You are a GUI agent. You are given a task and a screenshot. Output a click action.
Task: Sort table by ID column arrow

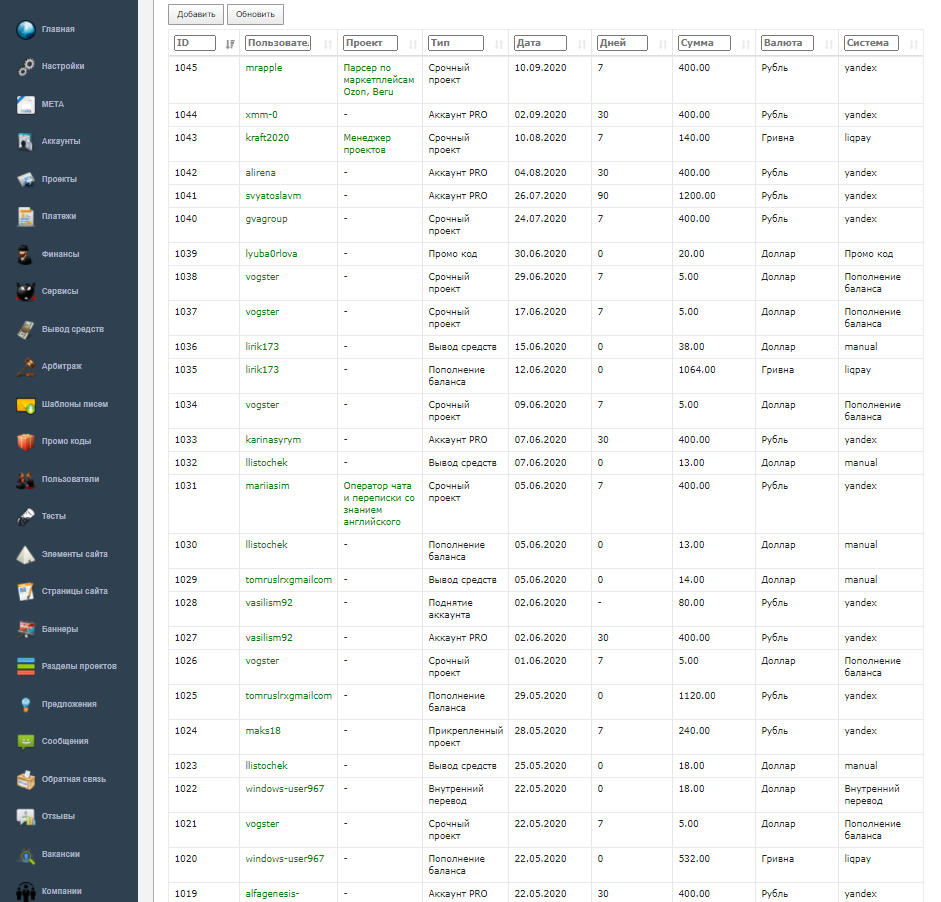click(x=230, y=44)
